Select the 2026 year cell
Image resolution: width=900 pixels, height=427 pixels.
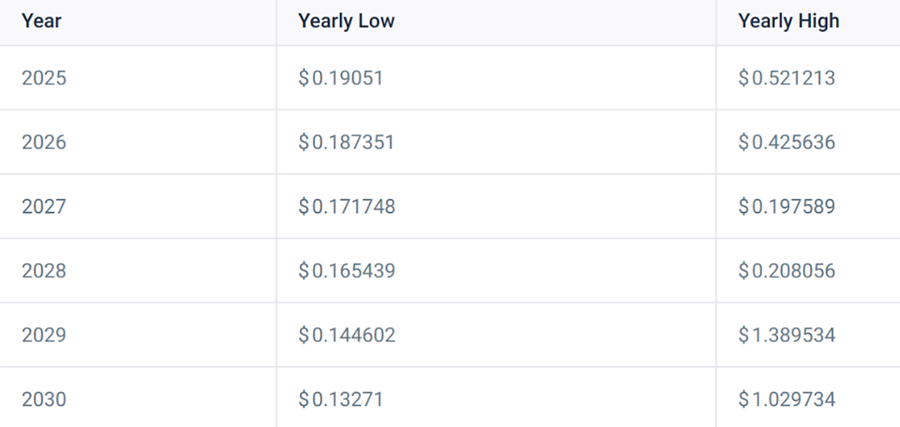(x=44, y=142)
